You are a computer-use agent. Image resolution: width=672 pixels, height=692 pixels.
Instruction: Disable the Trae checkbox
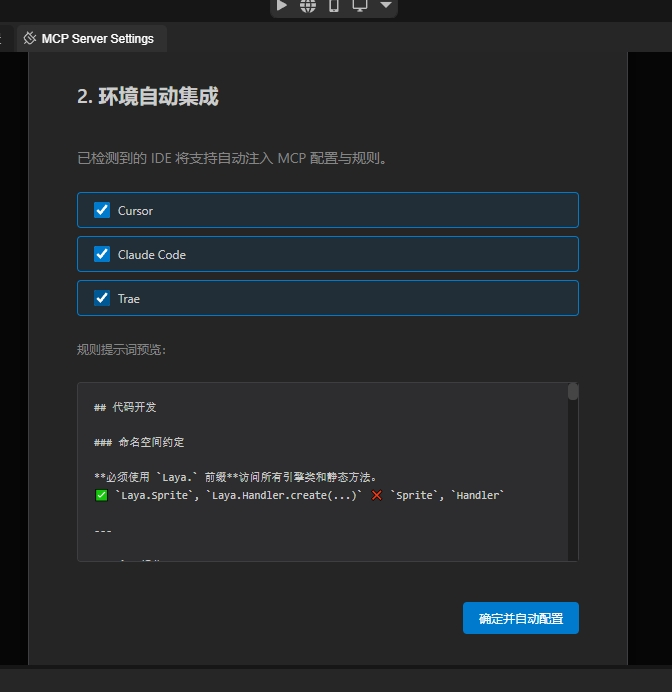coord(102,298)
